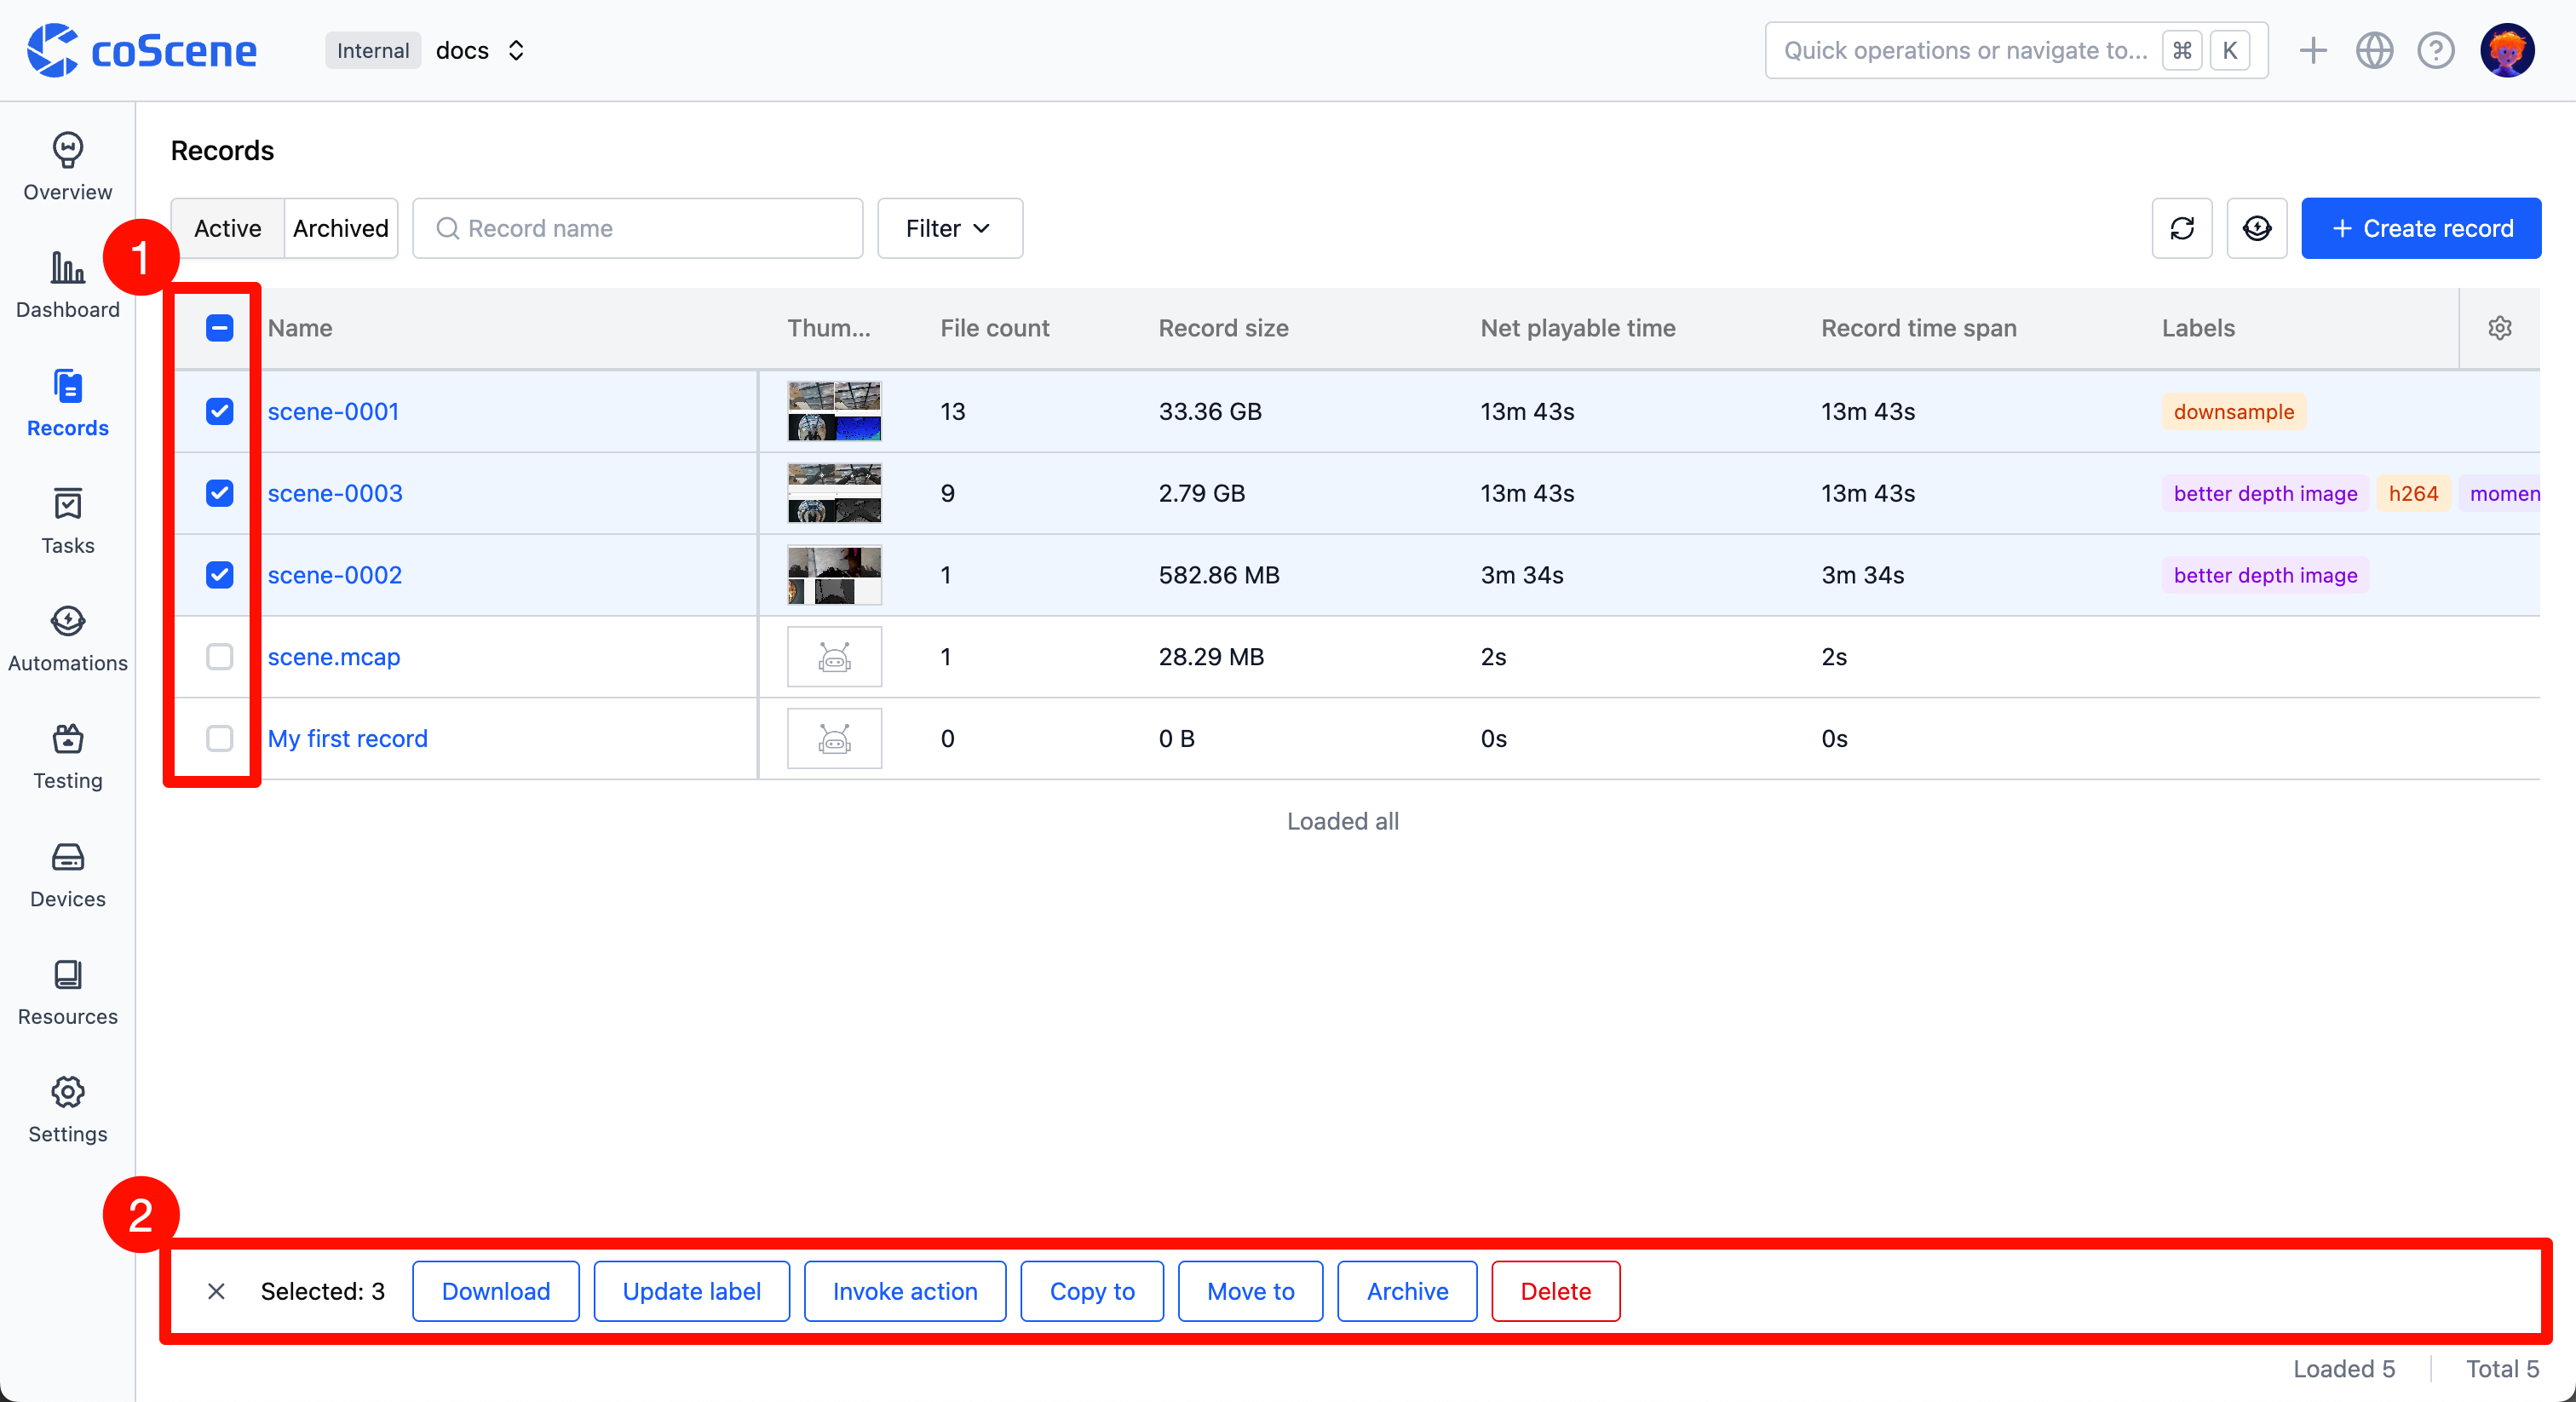Select the Active tab
2576x1402 pixels.
(x=227, y=228)
